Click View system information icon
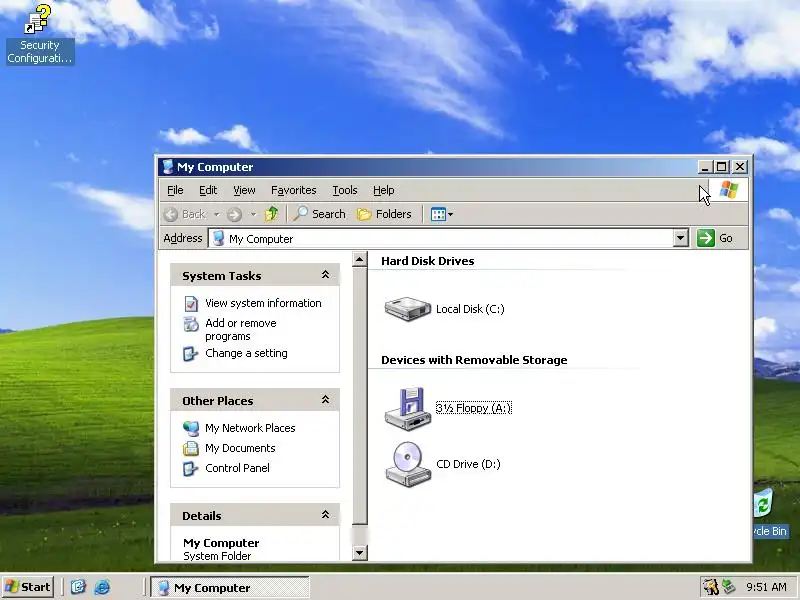The width and height of the screenshot is (800, 600). 191,304
